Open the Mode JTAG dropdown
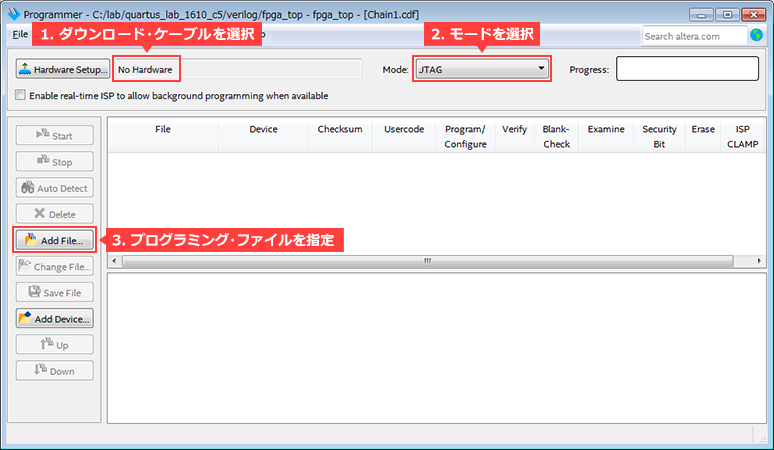This screenshot has height=450, width=774. [x=482, y=69]
